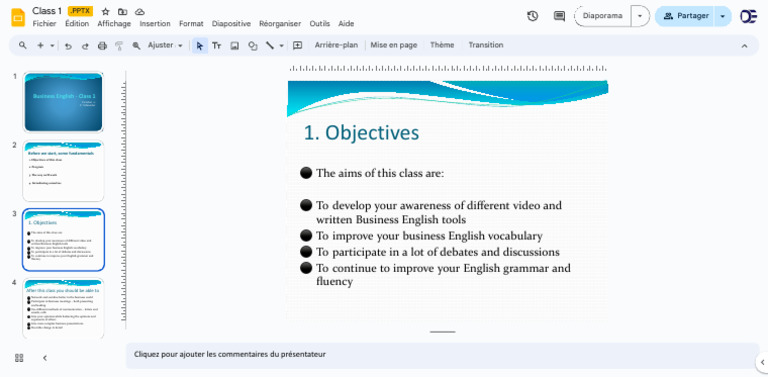Select the zoom tool
768x377 pixels.
point(136,46)
